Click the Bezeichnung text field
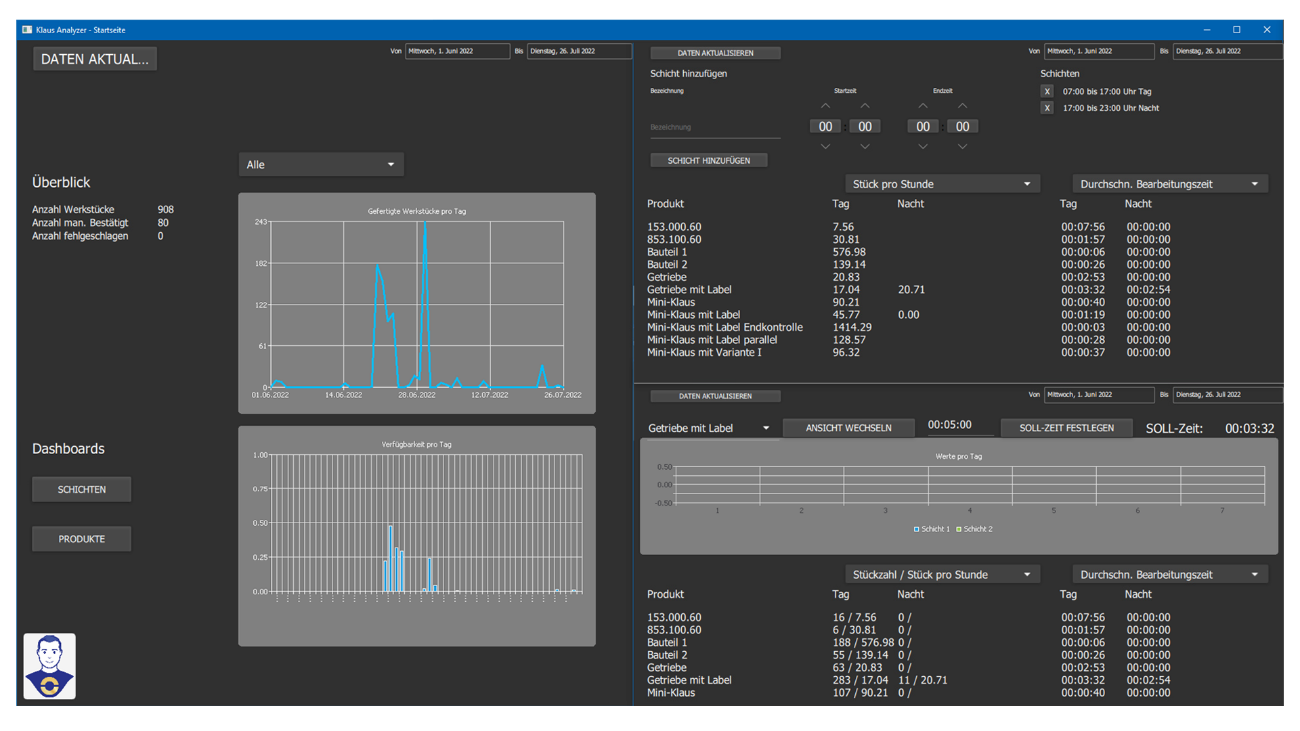The width and height of the screenshot is (1300, 731). [x=714, y=128]
